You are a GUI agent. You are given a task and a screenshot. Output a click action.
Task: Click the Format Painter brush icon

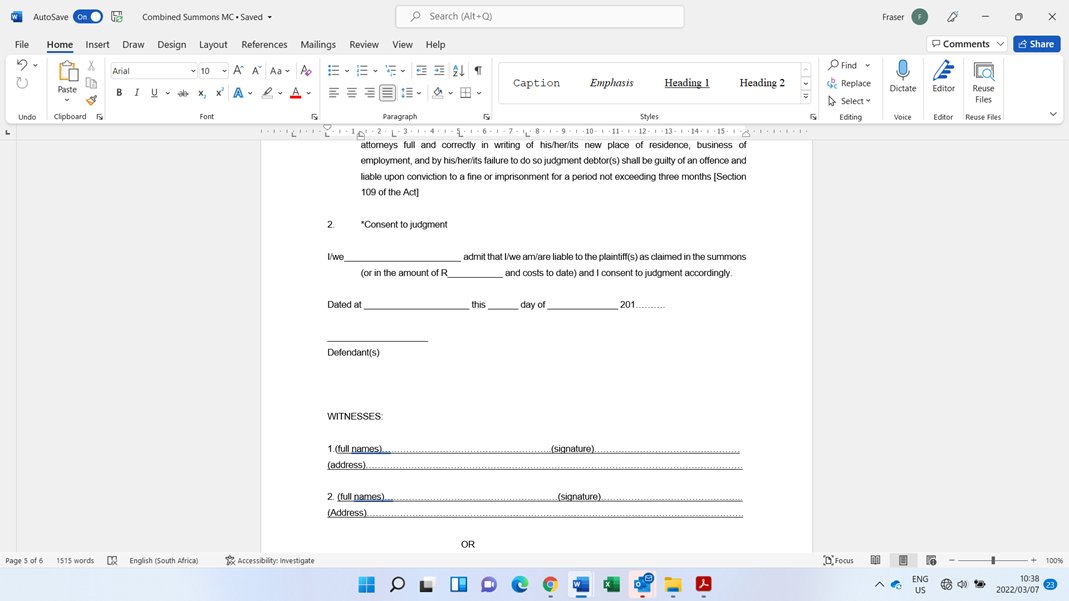coord(91,100)
